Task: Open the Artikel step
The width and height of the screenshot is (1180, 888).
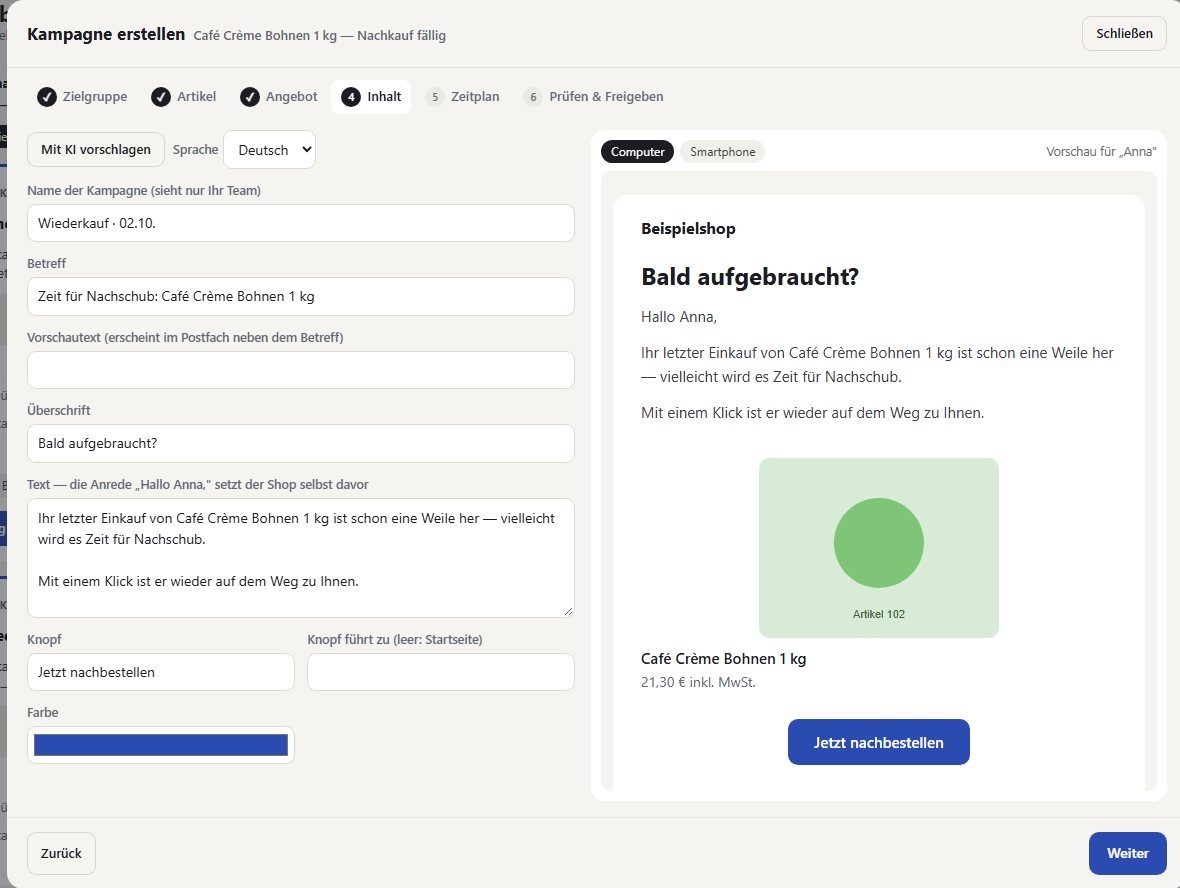Action: 184,96
